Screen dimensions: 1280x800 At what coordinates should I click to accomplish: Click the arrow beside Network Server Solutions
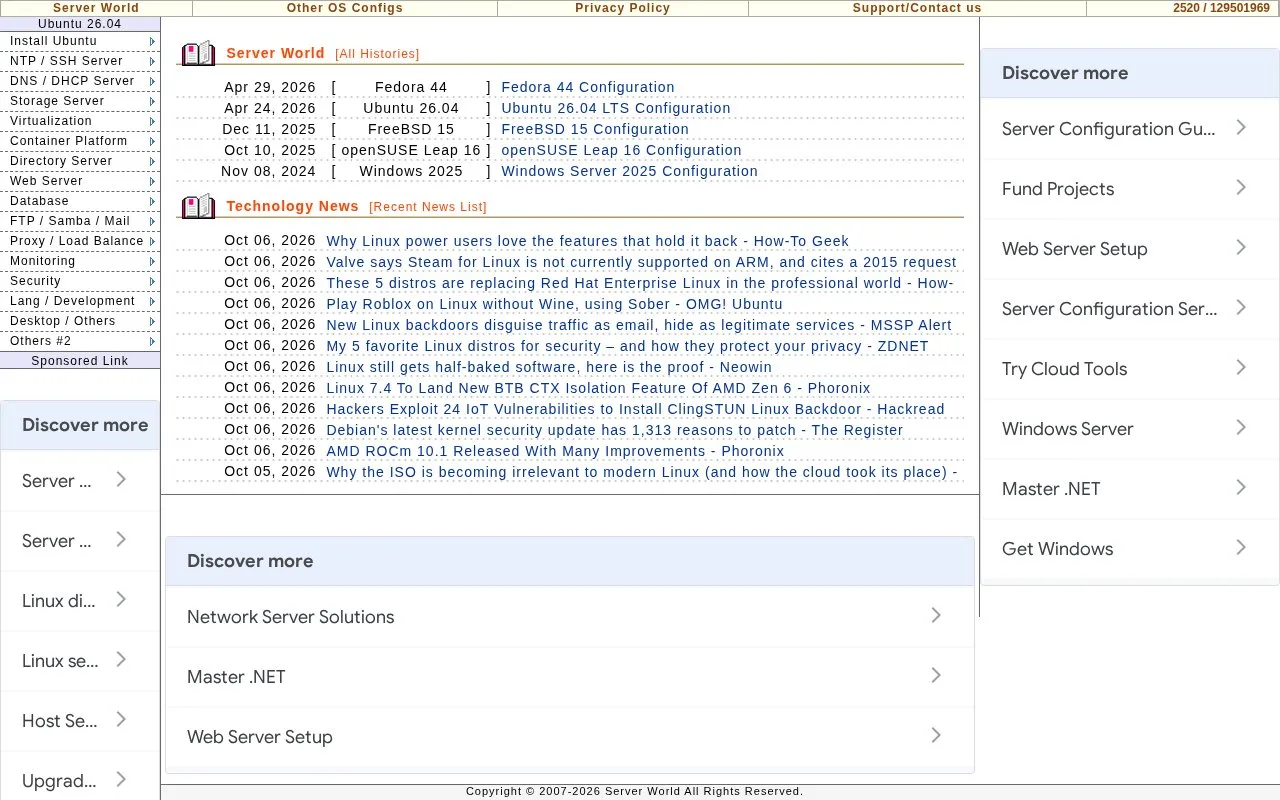click(936, 616)
